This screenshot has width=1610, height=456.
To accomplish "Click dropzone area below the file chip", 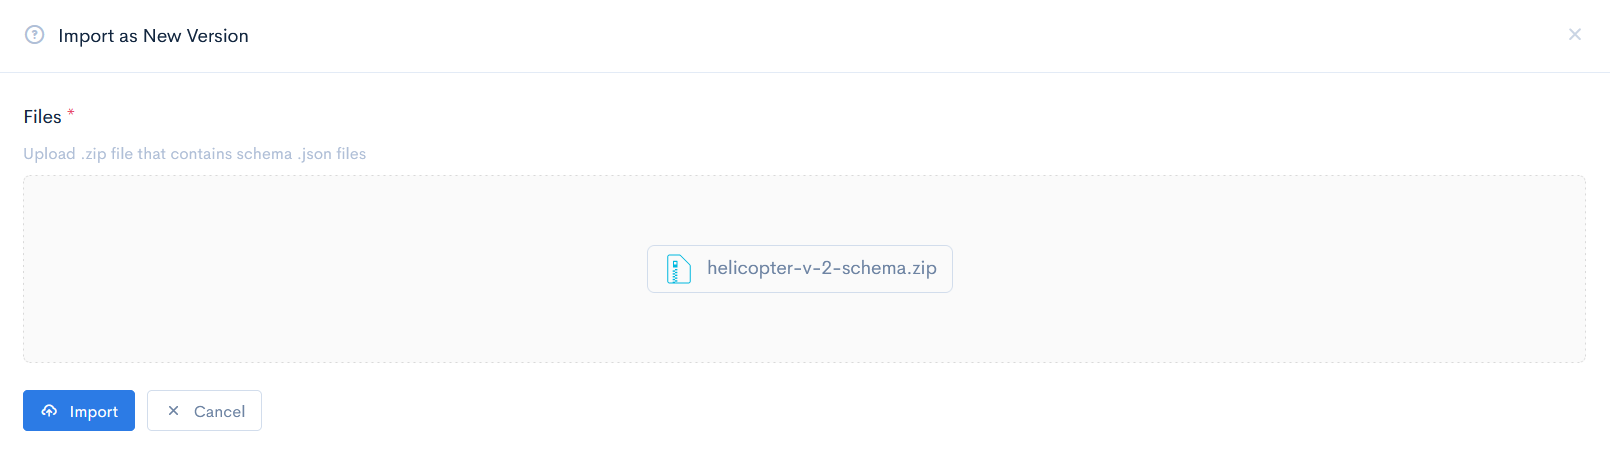I will 800,330.
